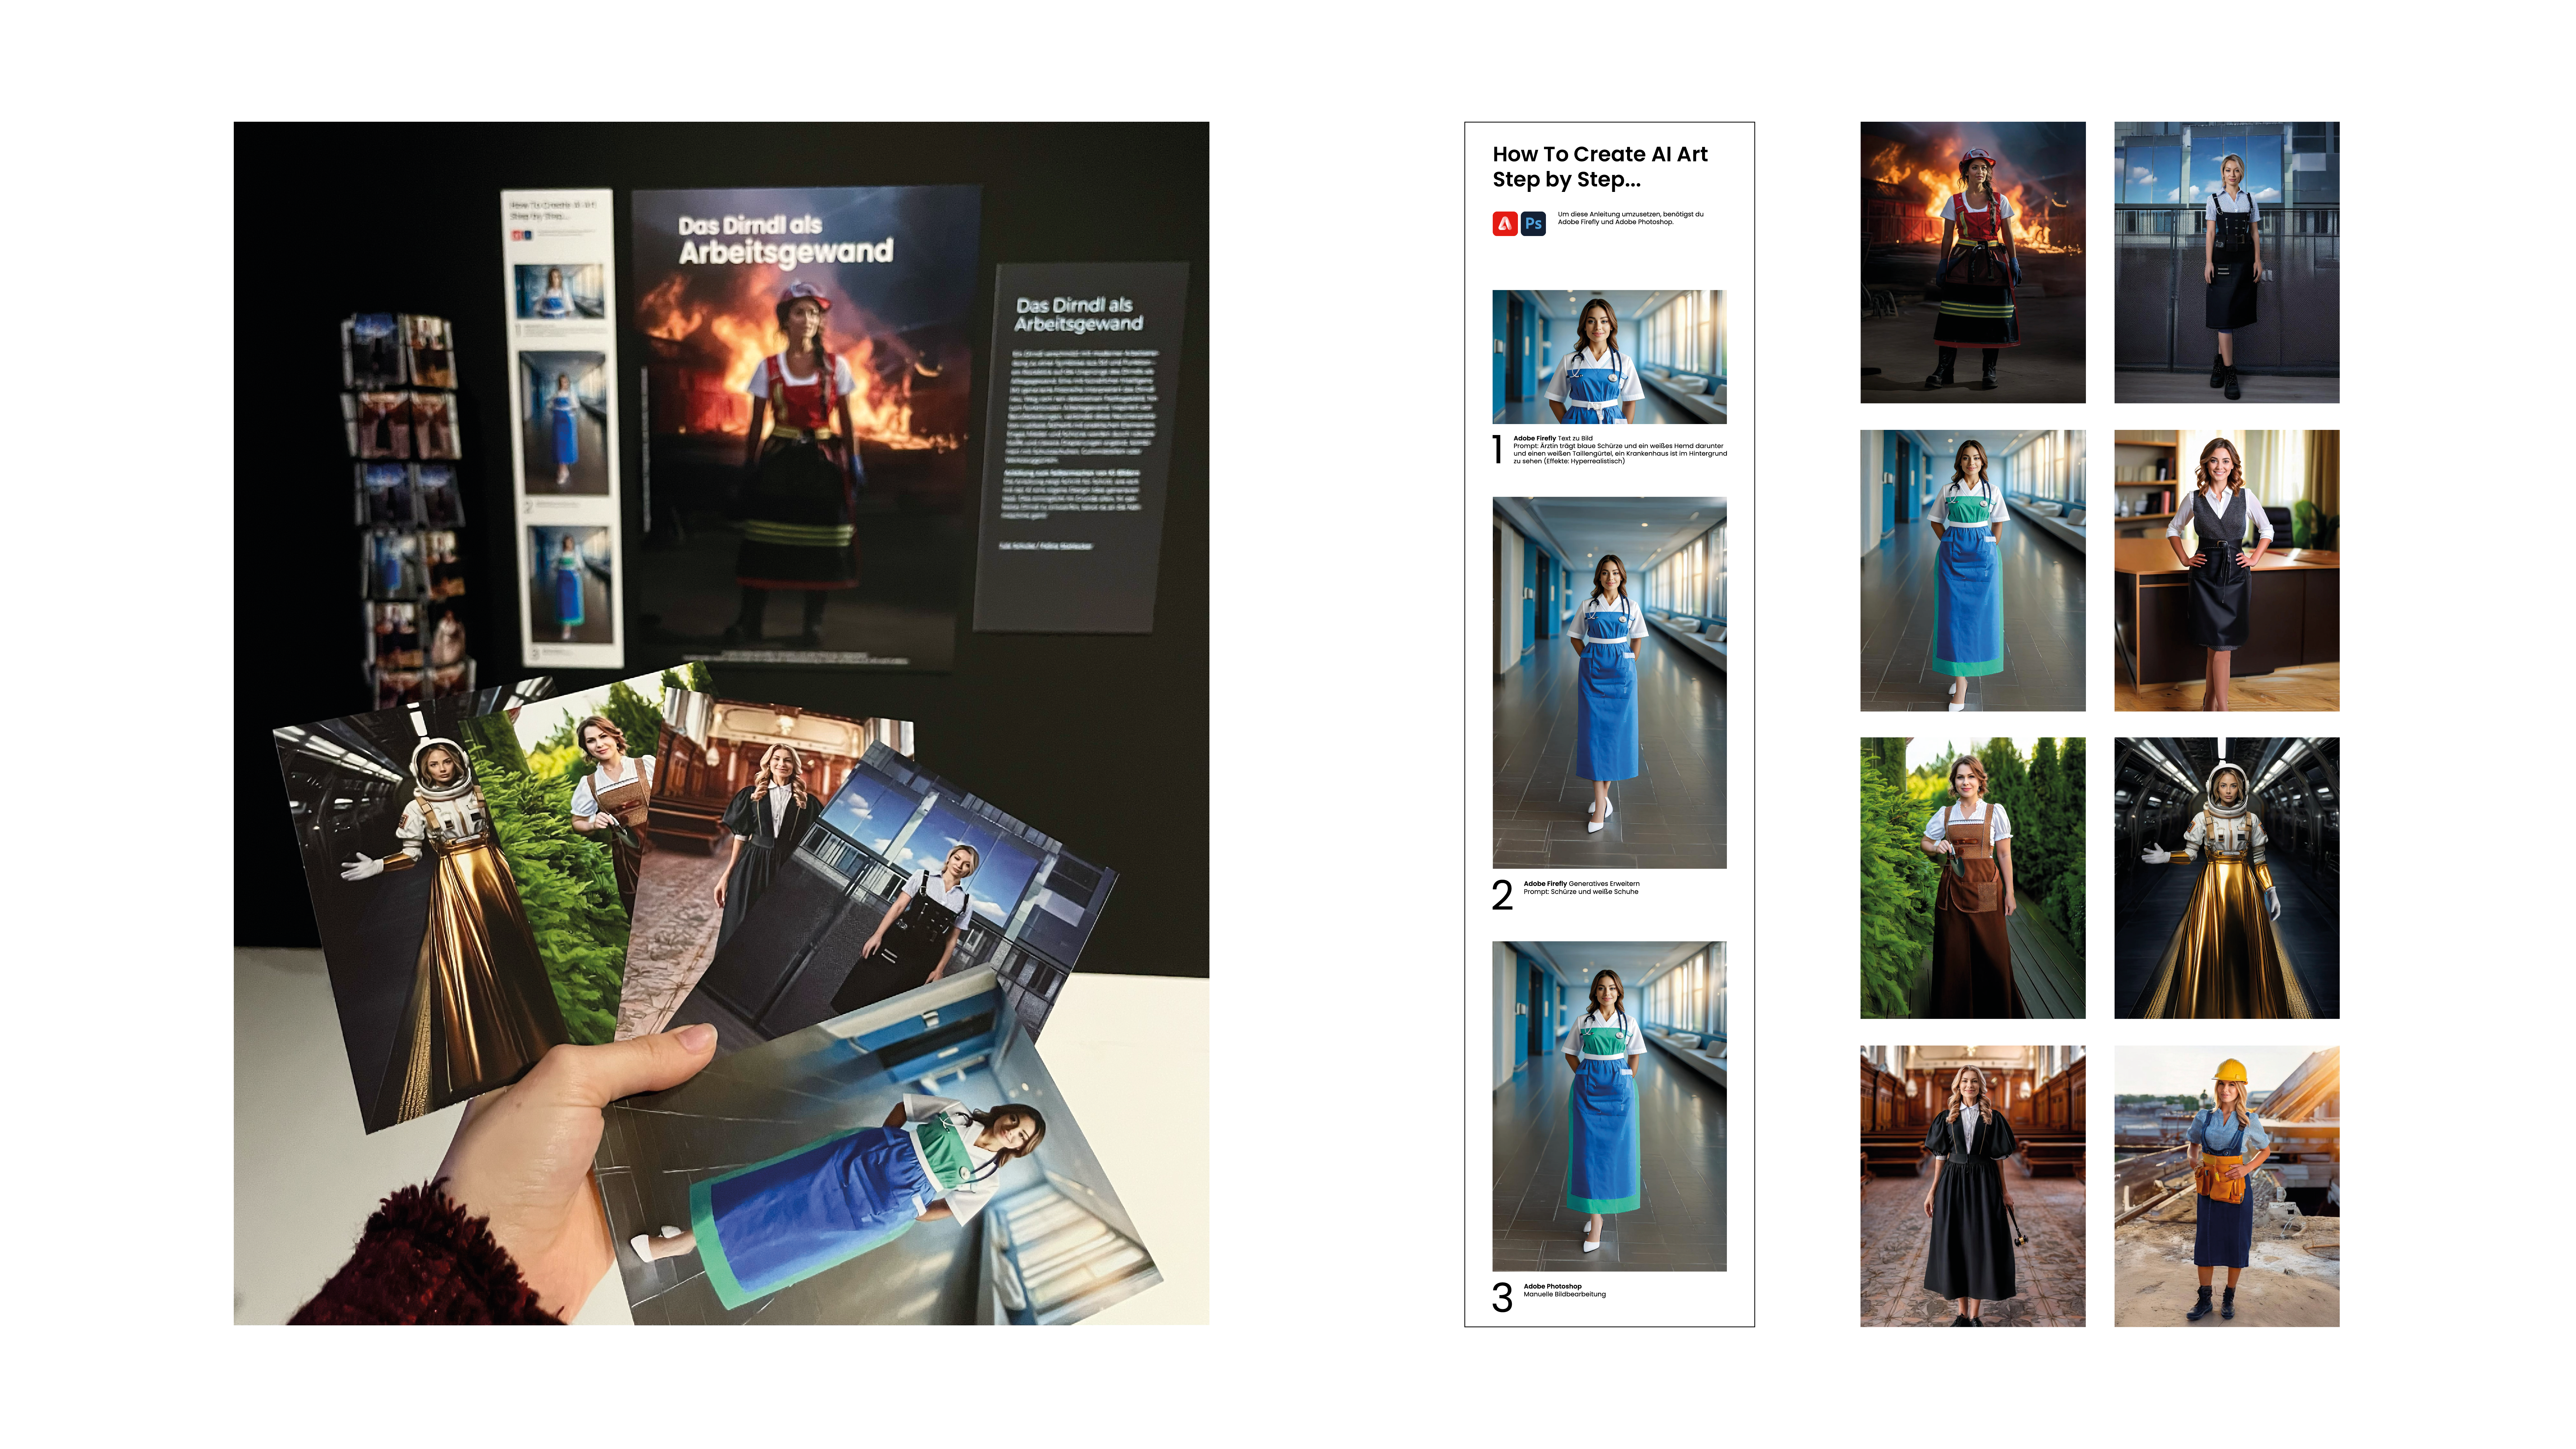Open step 1 nurse portrait image
Screen dimensions: 2576x1449
click(x=1609, y=357)
